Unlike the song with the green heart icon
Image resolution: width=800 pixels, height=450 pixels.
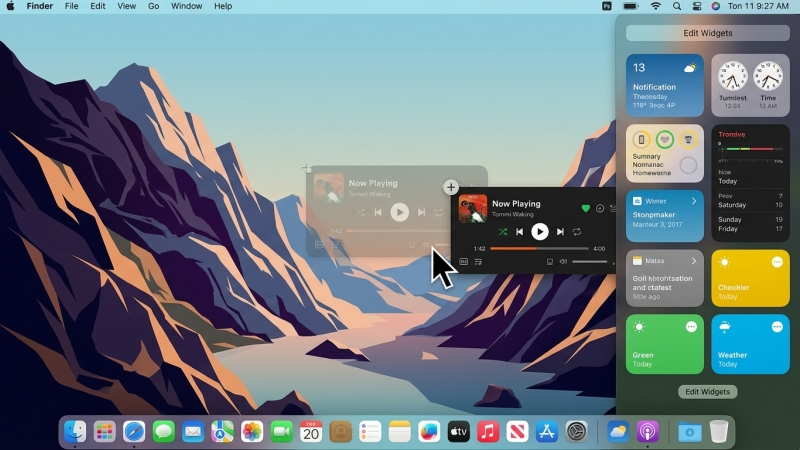tap(586, 208)
